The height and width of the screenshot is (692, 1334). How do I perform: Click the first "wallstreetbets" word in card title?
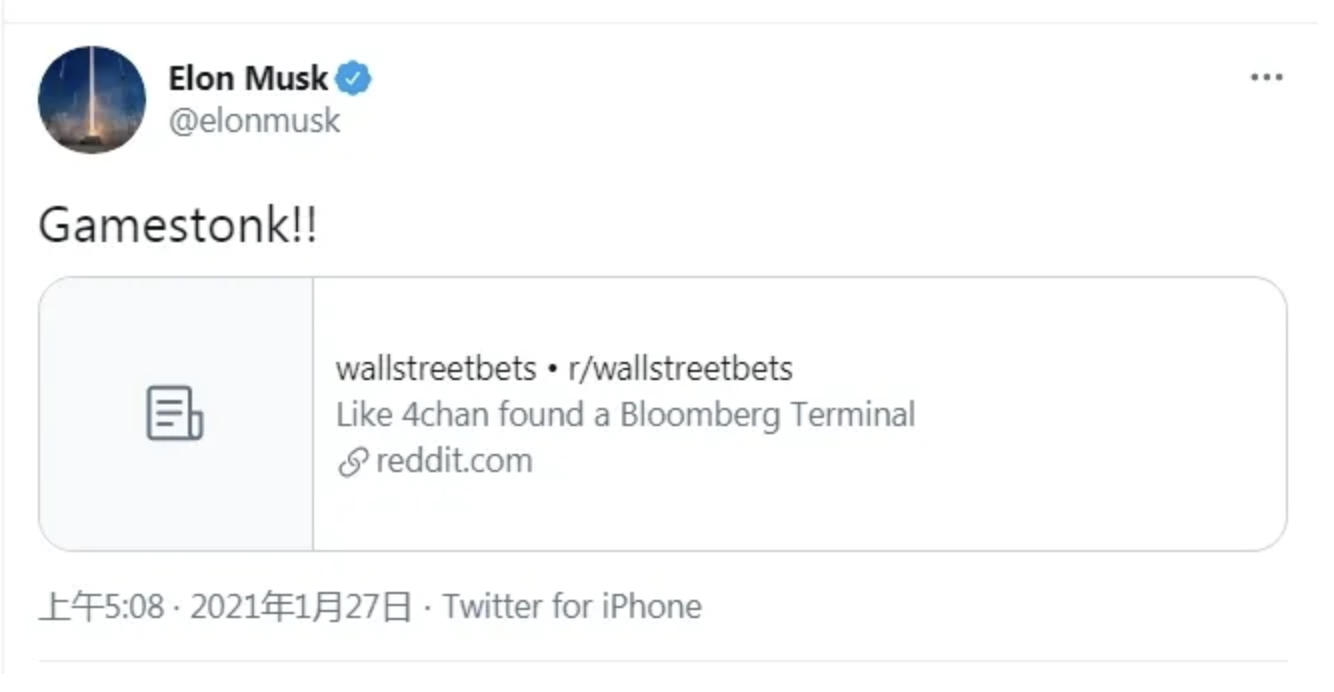tap(436, 369)
